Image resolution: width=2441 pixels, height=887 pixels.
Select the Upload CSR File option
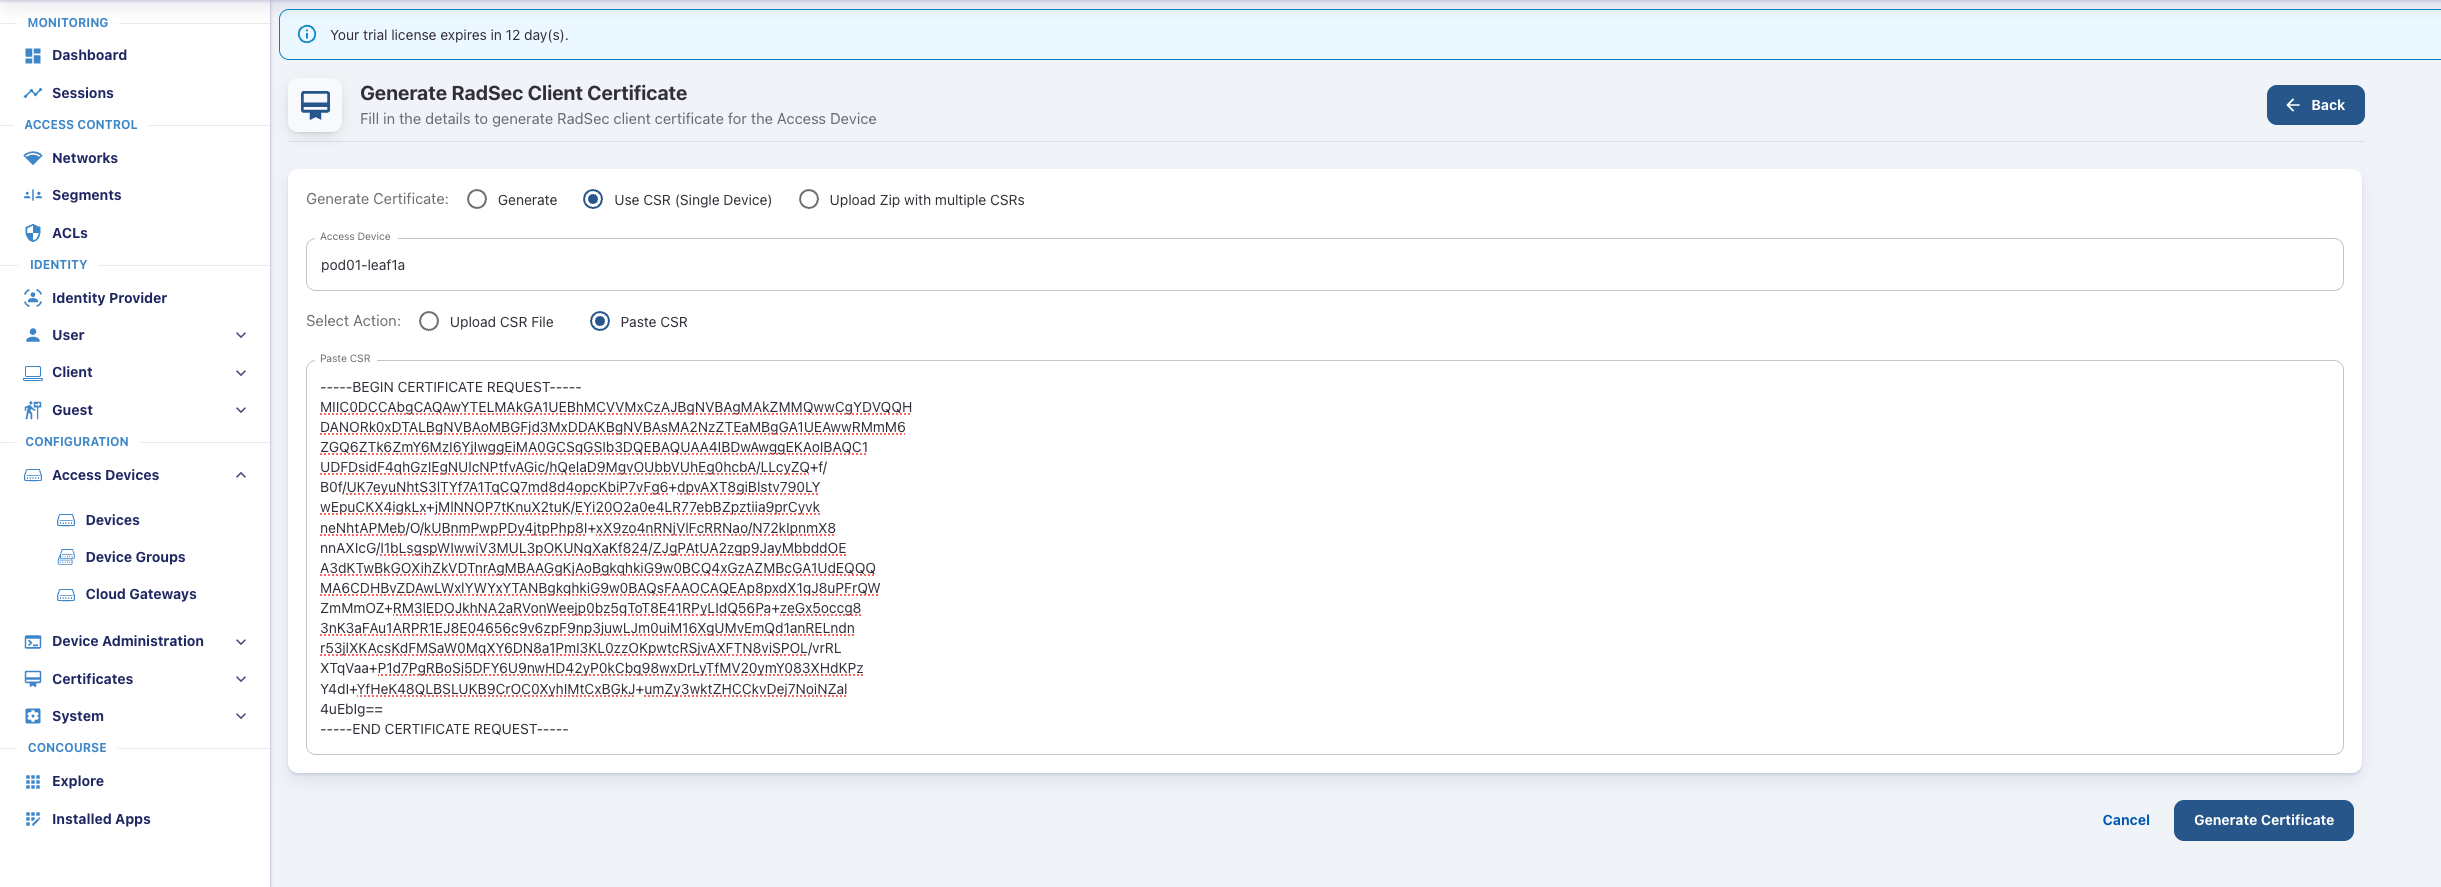click(x=429, y=322)
